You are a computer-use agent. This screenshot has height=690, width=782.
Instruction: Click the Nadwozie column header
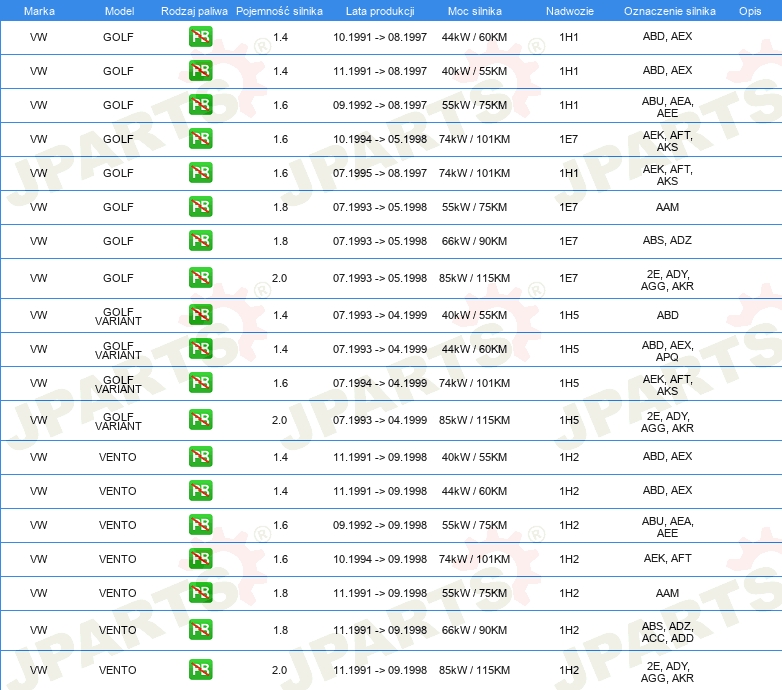[570, 11]
